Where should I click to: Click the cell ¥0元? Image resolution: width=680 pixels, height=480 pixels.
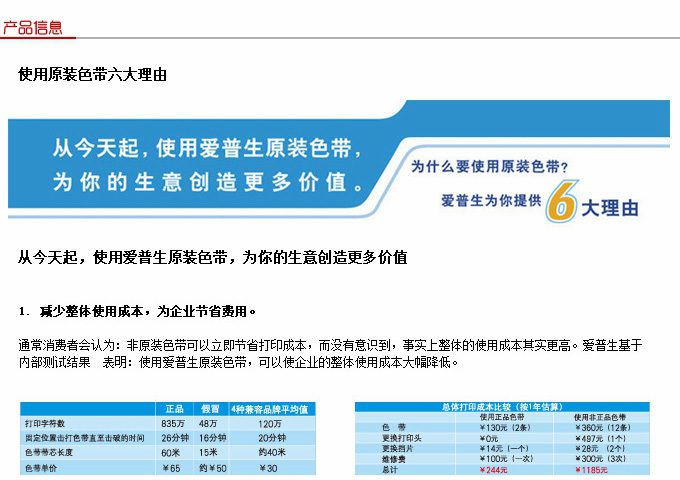click(489, 438)
